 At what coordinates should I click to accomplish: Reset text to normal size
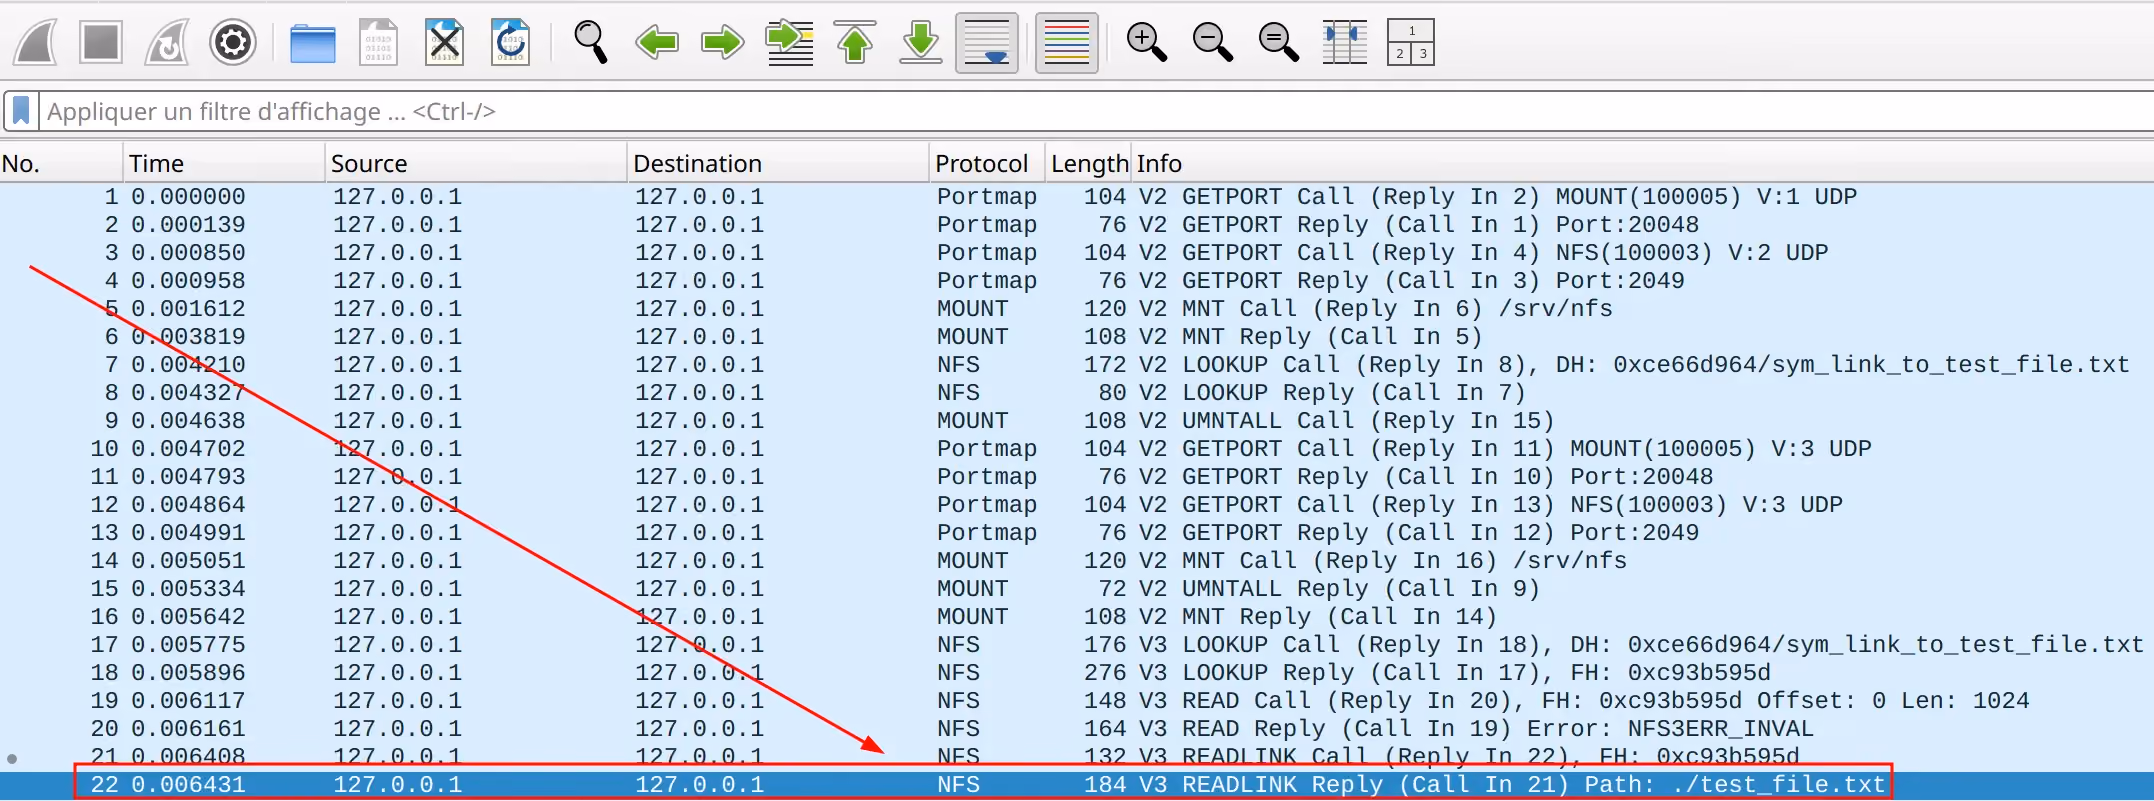(1278, 43)
